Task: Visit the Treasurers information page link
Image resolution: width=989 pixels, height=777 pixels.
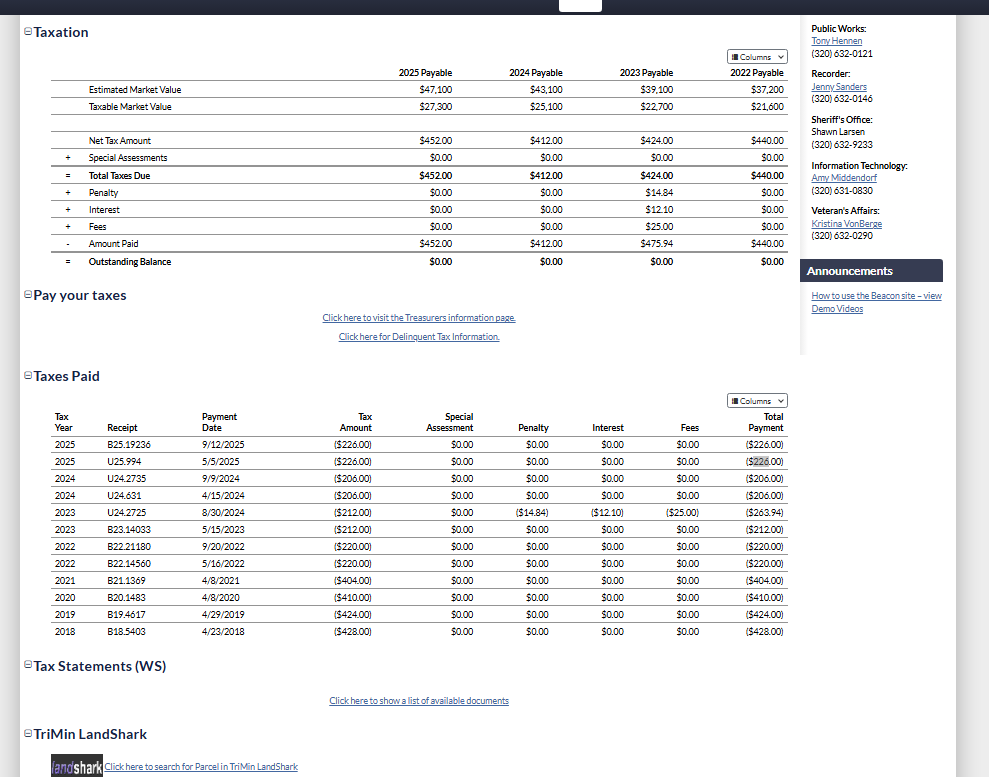Action: 419,318
